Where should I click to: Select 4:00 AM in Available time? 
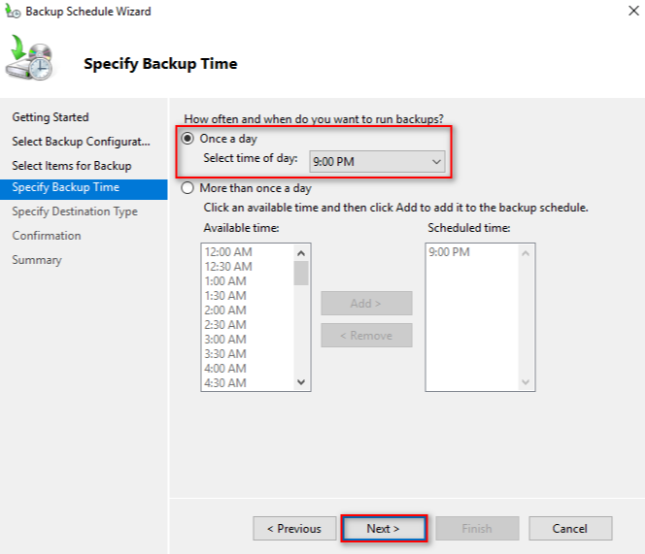point(225,368)
